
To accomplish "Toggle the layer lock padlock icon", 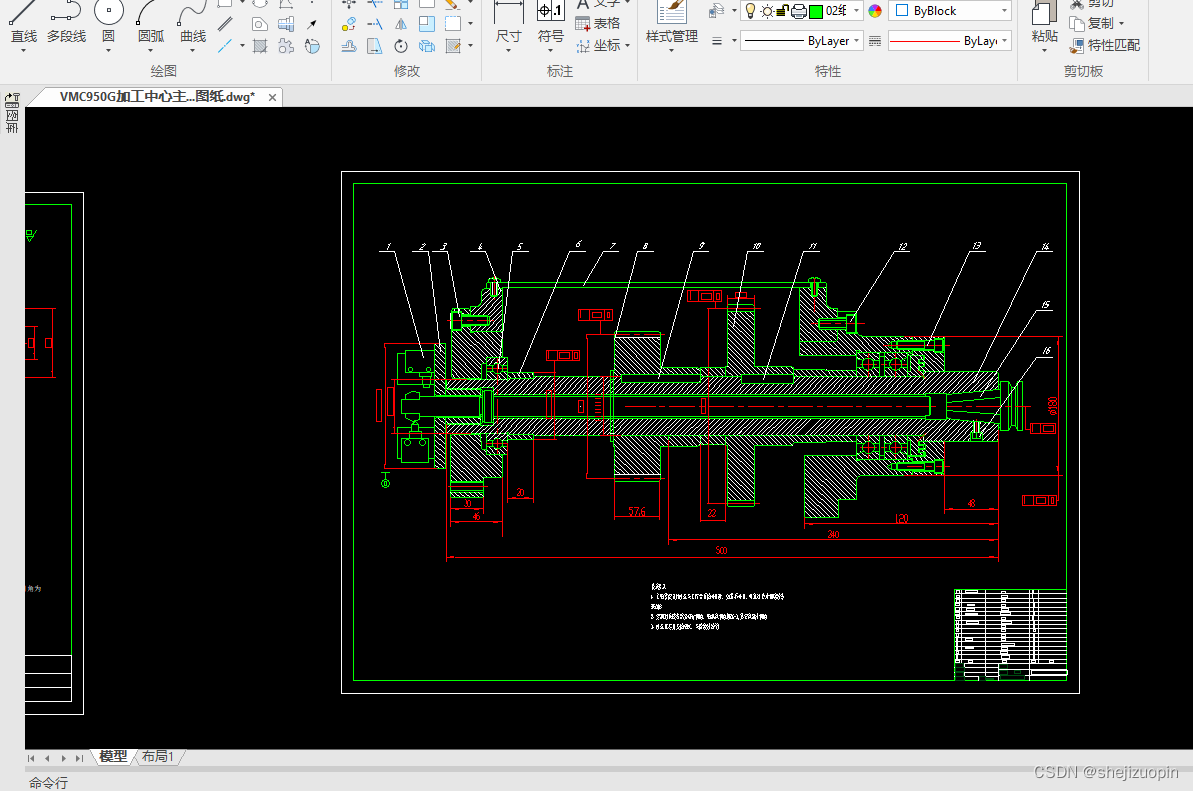I will (782, 11).
